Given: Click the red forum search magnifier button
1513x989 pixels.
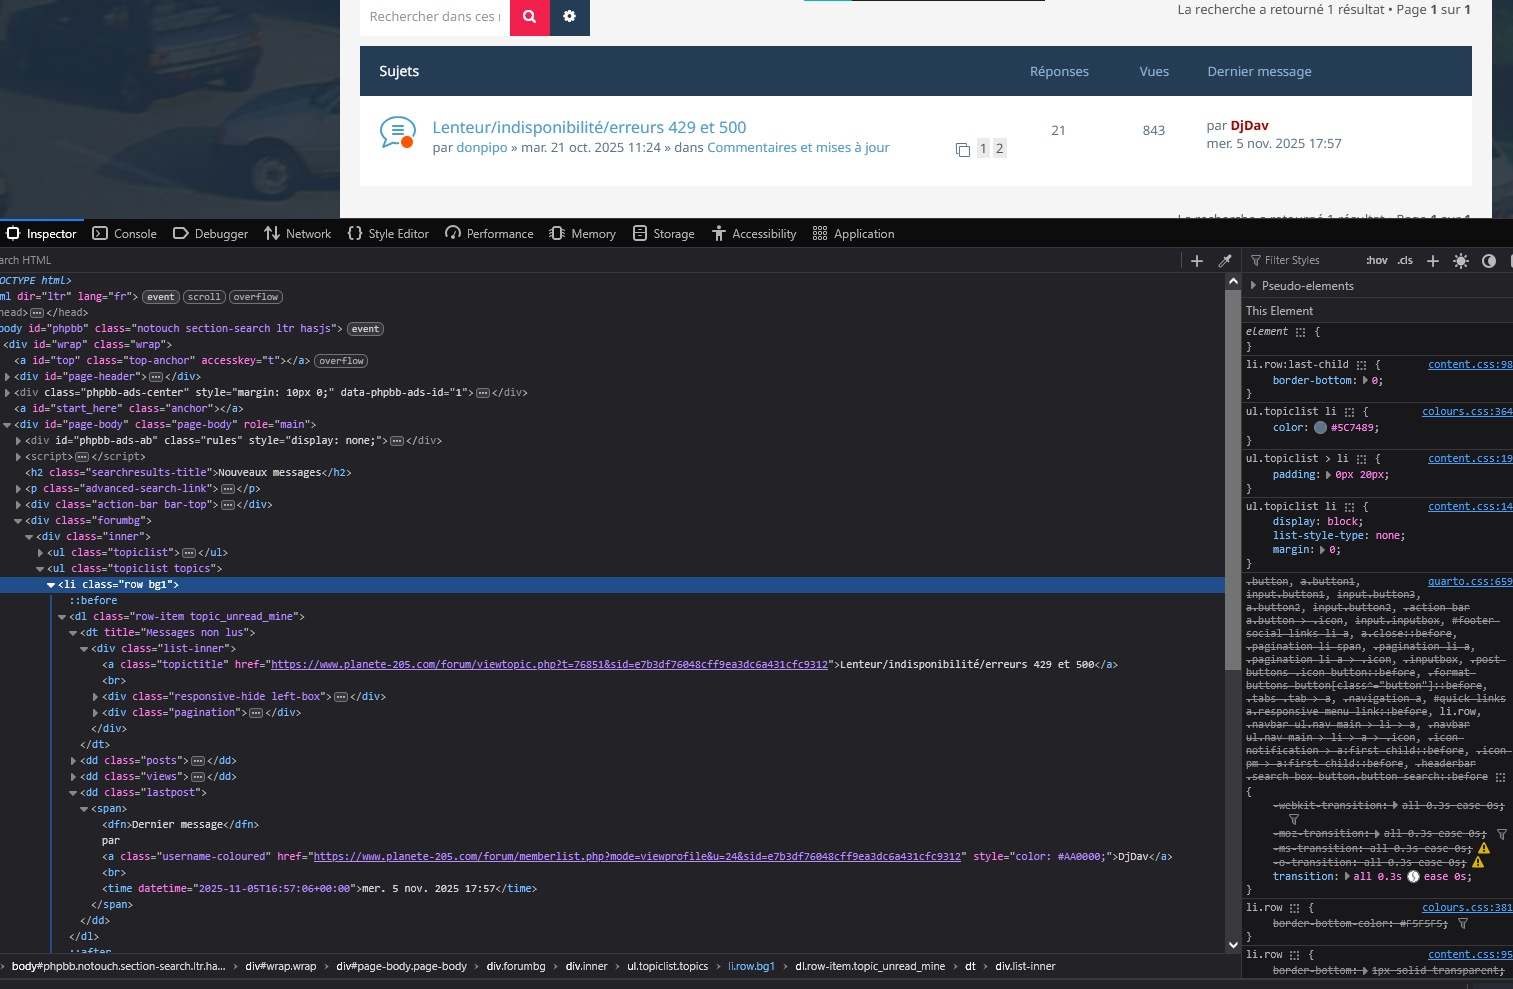Looking at the screenshot, I should click(529, 17).
